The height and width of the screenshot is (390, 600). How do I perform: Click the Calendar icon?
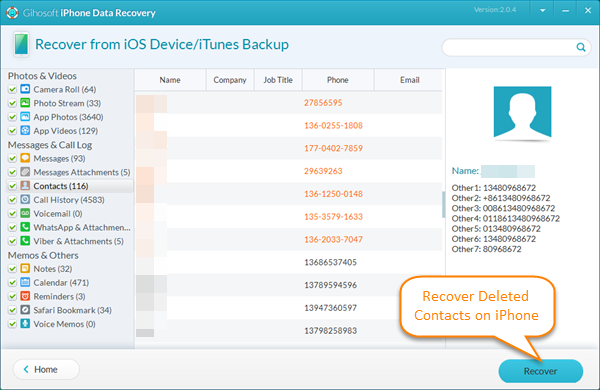25,282
